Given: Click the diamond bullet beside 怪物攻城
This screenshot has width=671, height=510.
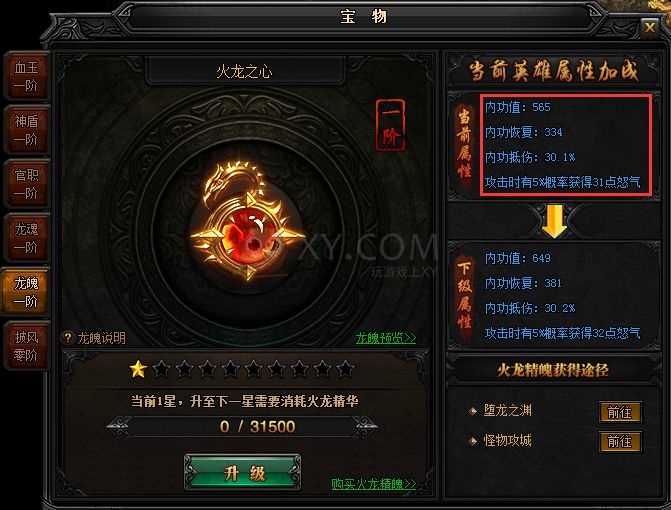Looking at the screenshot, I should tap(473, 441).
